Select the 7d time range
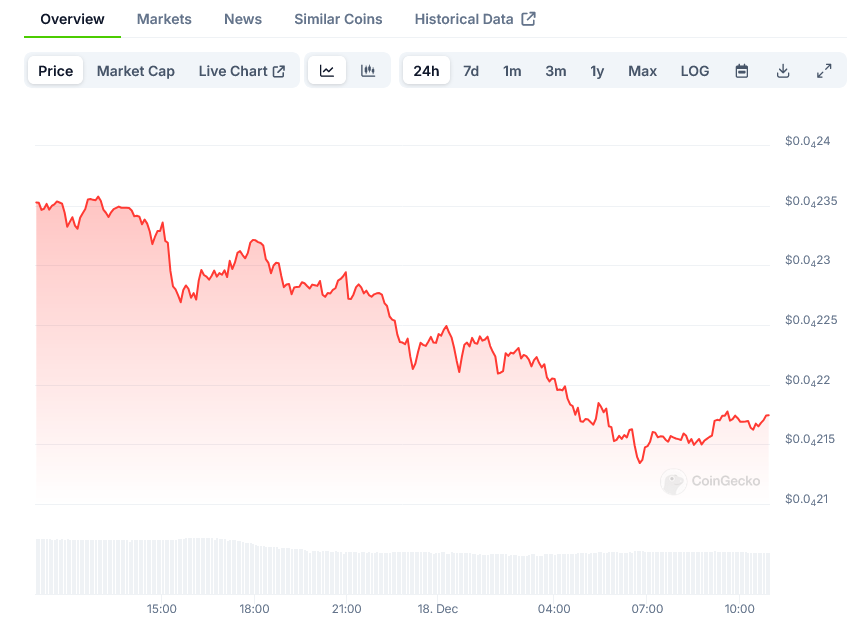847x630 pixels. click(x=471, y=71)
